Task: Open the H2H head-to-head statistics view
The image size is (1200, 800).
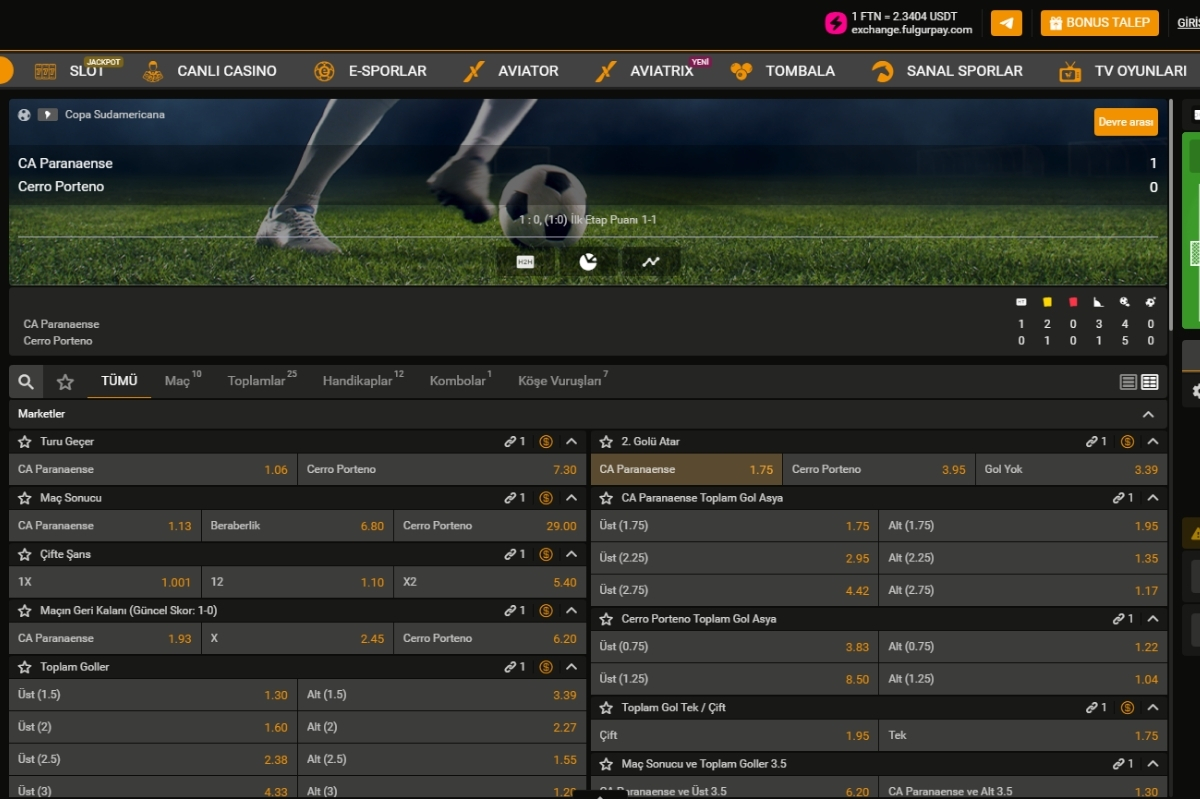Action: [x=525, y=260]
